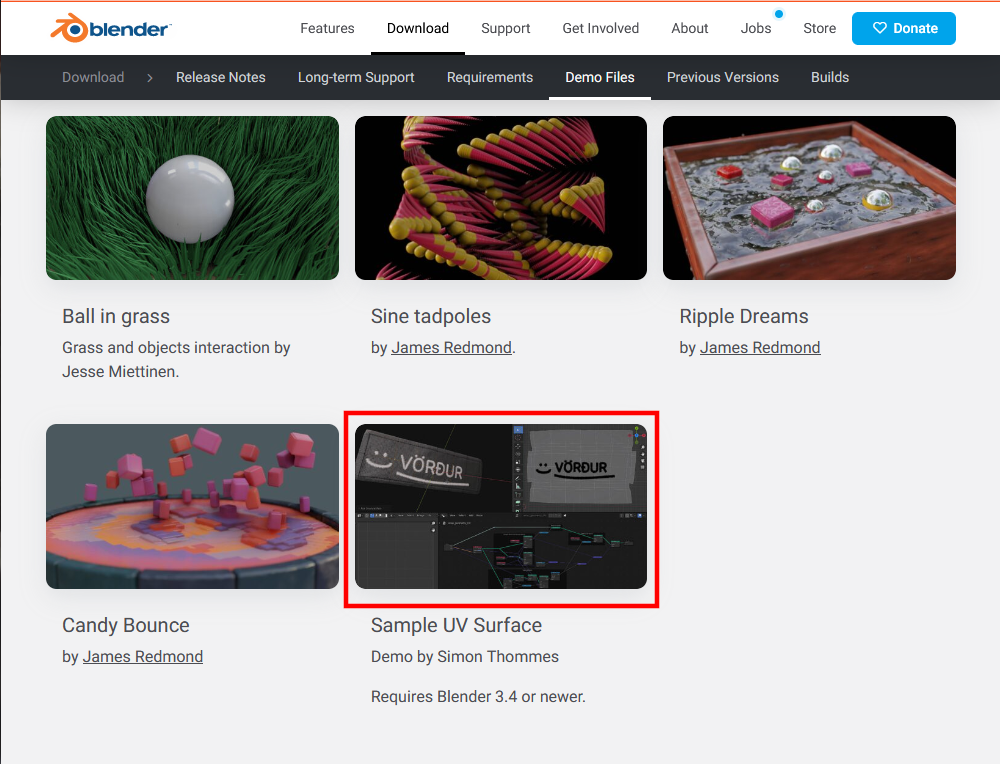Open the Sample UV Surface thumbnail

(x=501, y=506)
